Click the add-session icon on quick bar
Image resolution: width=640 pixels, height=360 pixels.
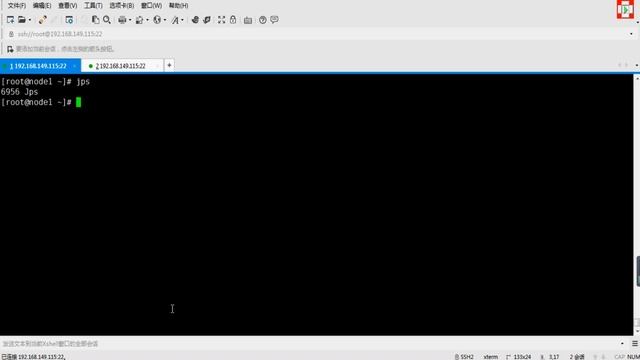pos(10,49)
